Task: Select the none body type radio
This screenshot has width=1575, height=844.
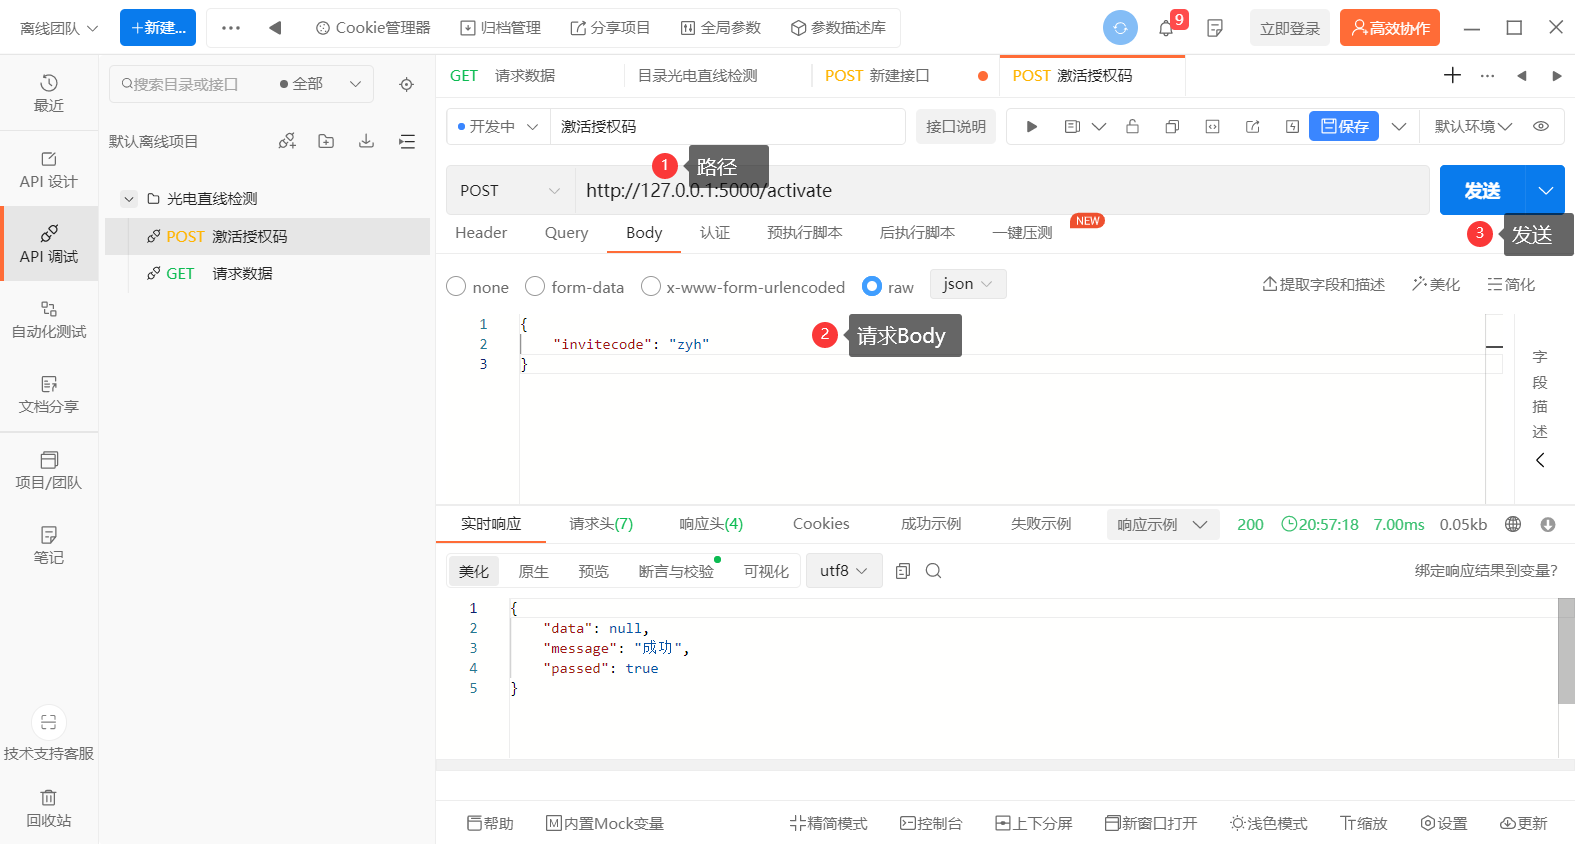Action: [x=456, y=286]
